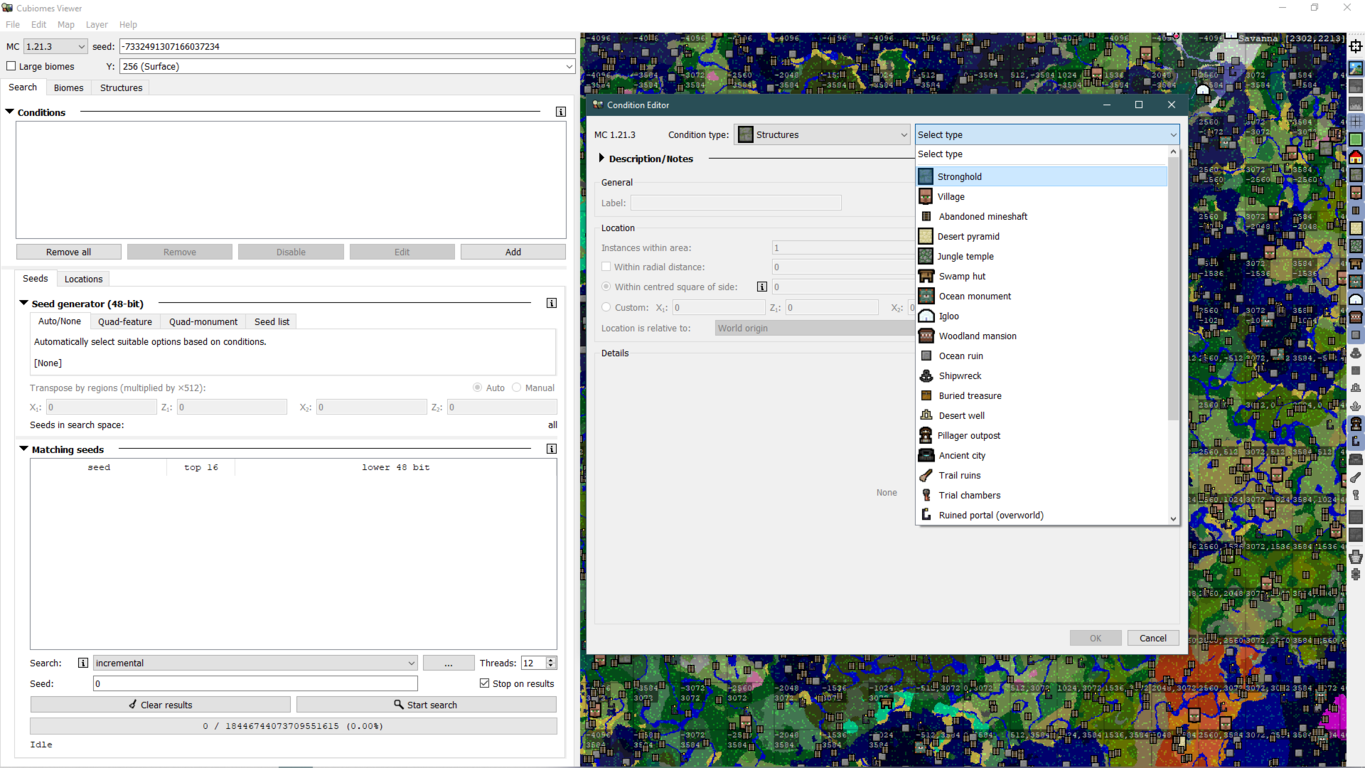Switch to the Biomes tab

click(x=68, y=88)
